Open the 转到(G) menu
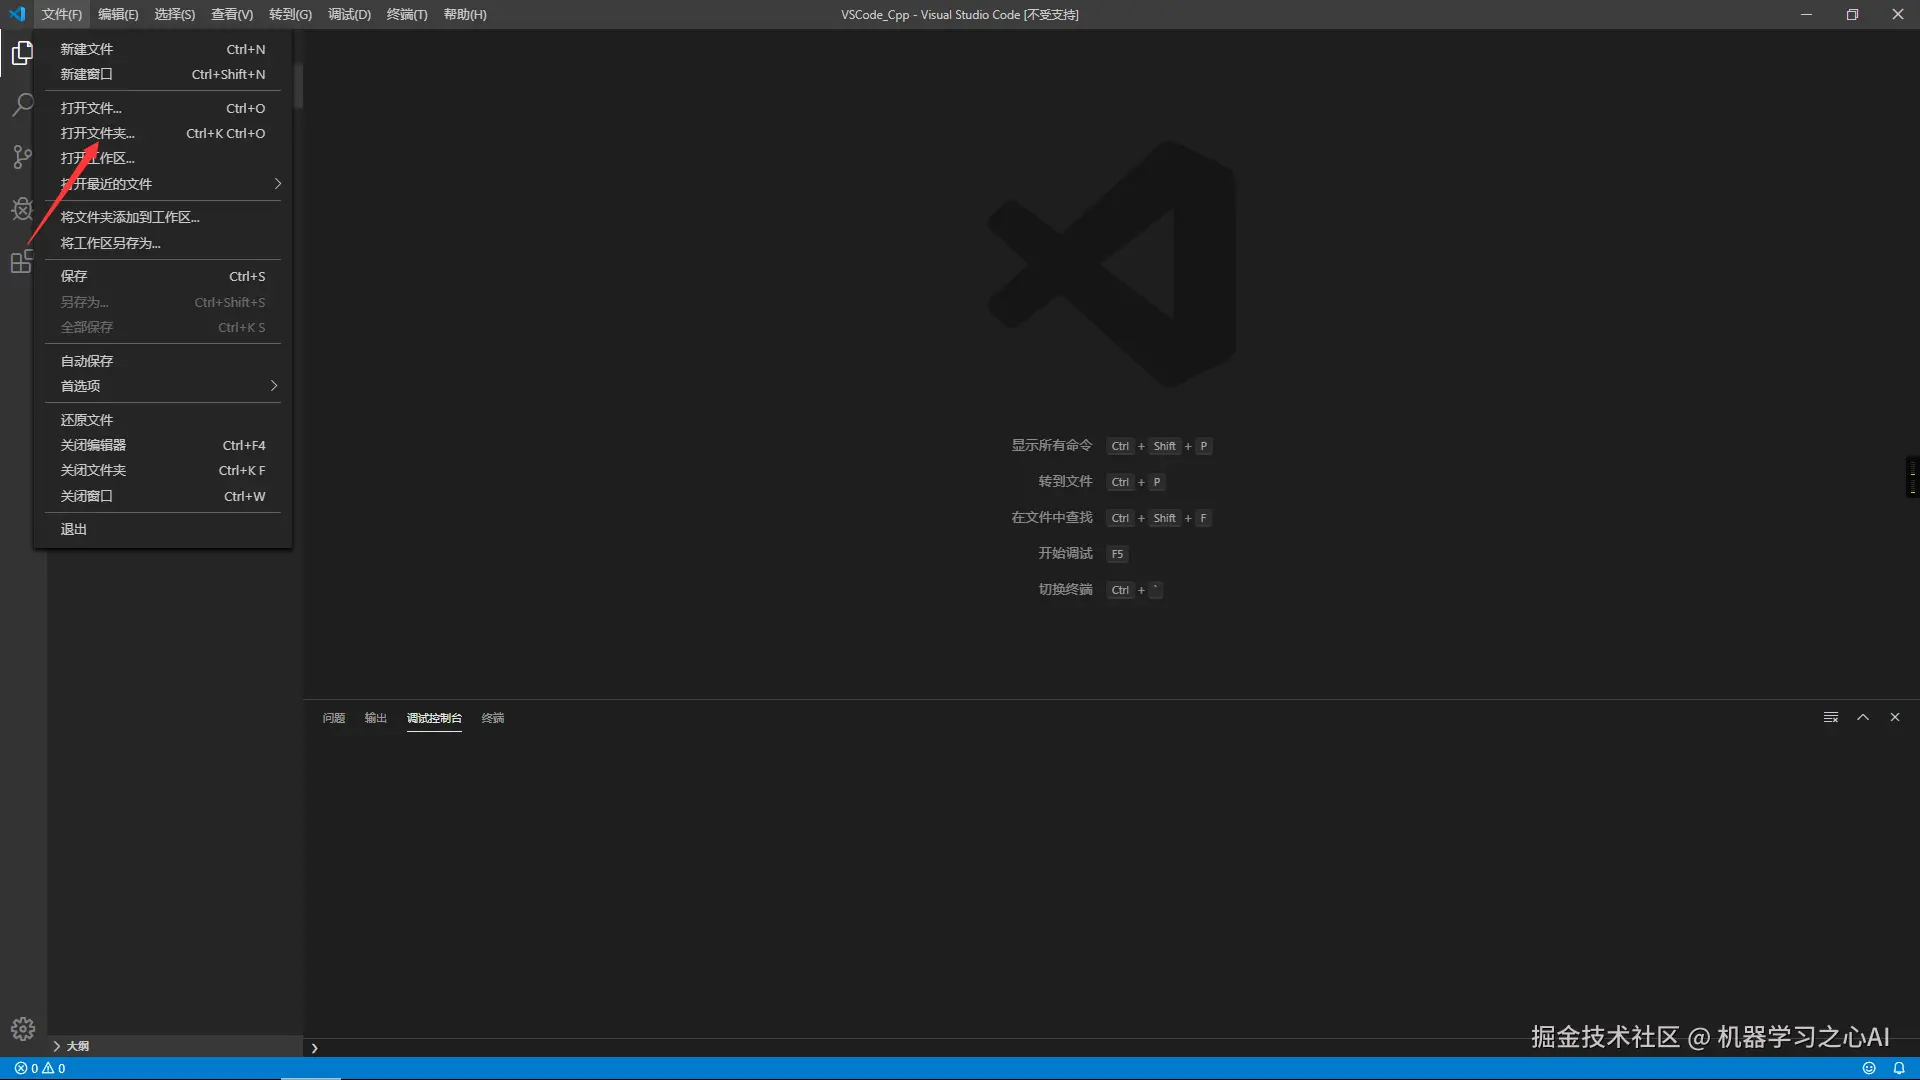The height and width of the screenshot is (1080, 1920). coord(290,14)
